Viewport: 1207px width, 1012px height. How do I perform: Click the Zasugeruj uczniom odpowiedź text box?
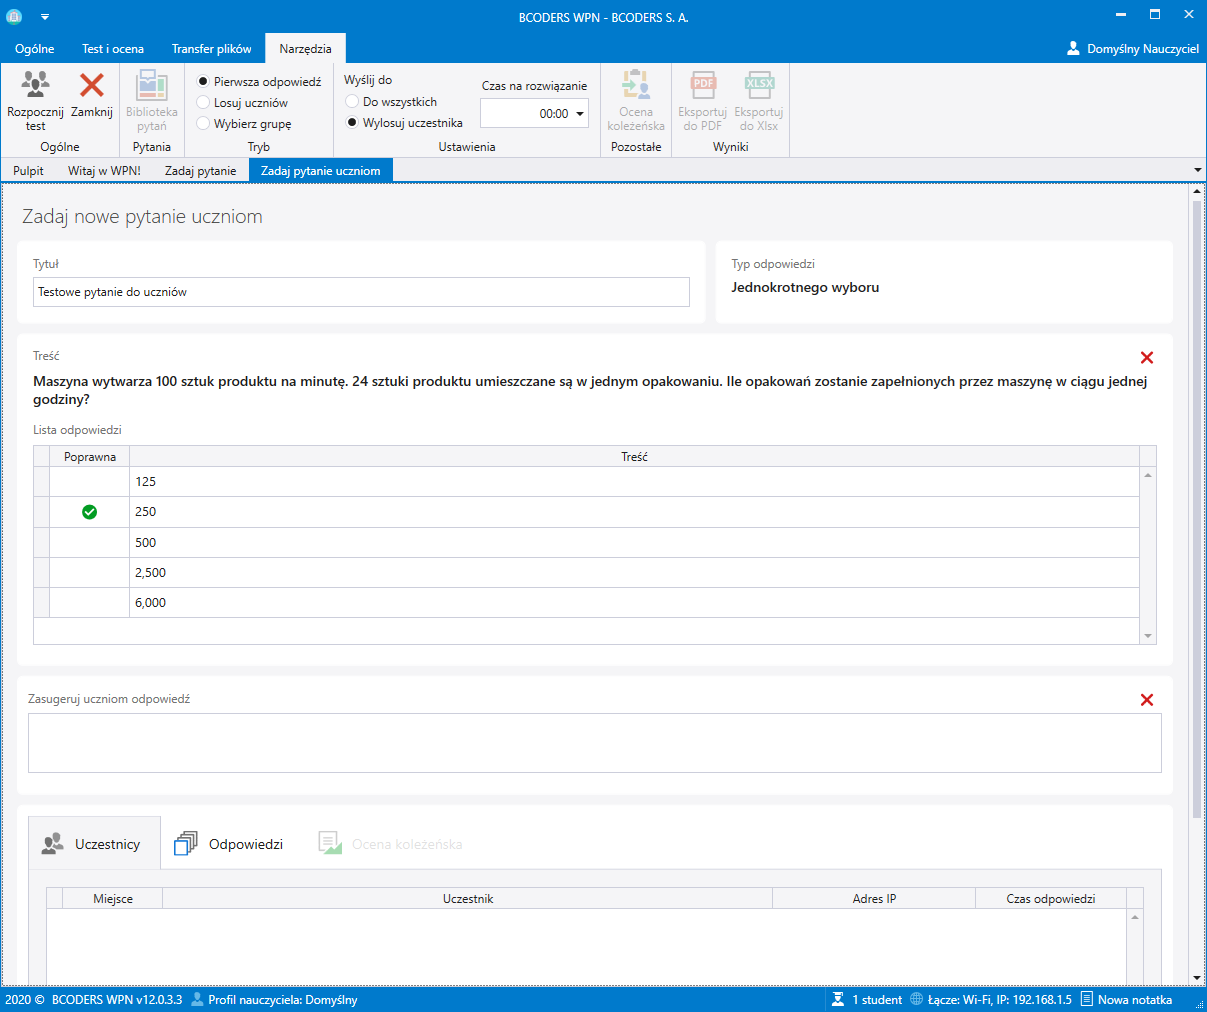pos(595,743)
